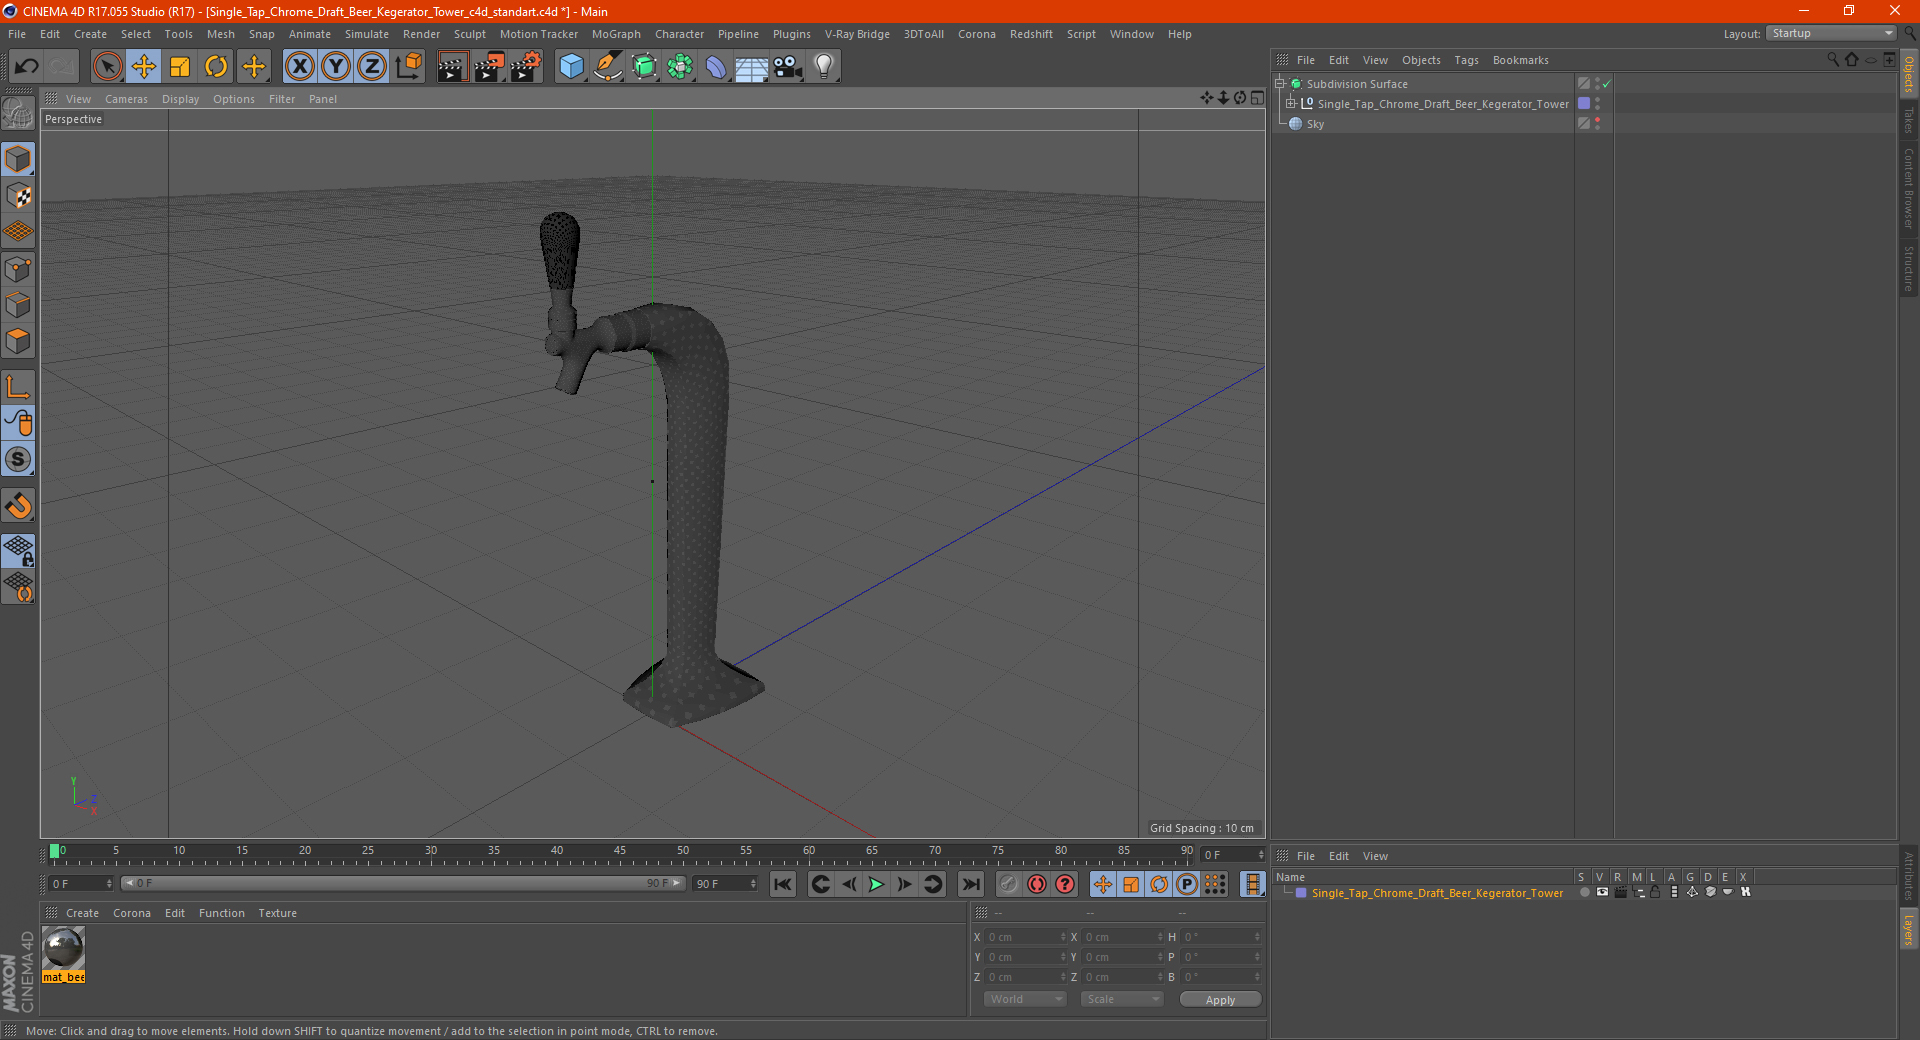Open the Bend deformer icon
1920x1040 pixels.
[x=716, y=67]
